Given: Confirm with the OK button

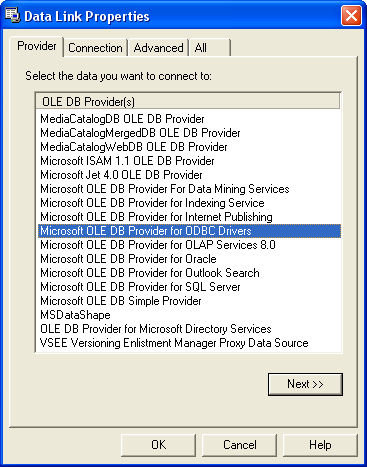Looking at the screenshot, I should coord(158,445).
